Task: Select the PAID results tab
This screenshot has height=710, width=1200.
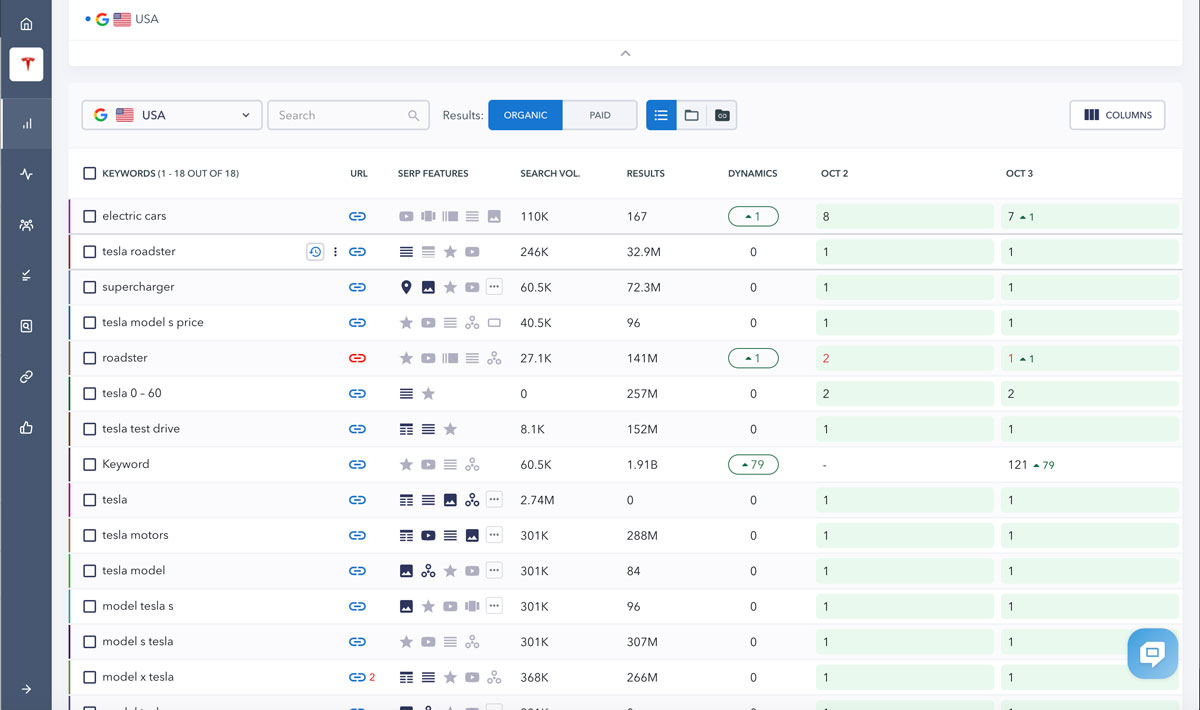Action: click(600, 115)
